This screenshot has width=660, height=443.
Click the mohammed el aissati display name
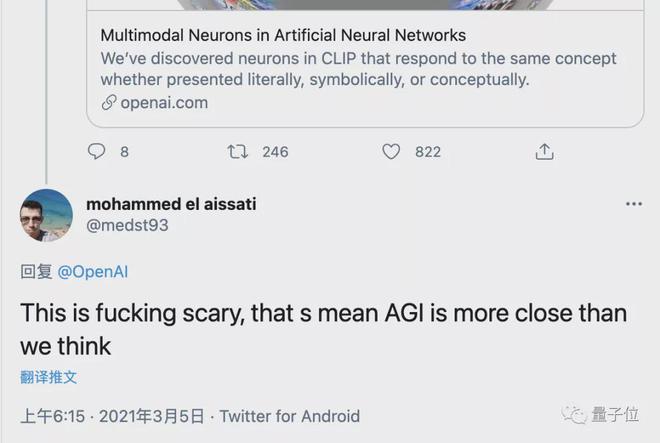click(171, 204)
